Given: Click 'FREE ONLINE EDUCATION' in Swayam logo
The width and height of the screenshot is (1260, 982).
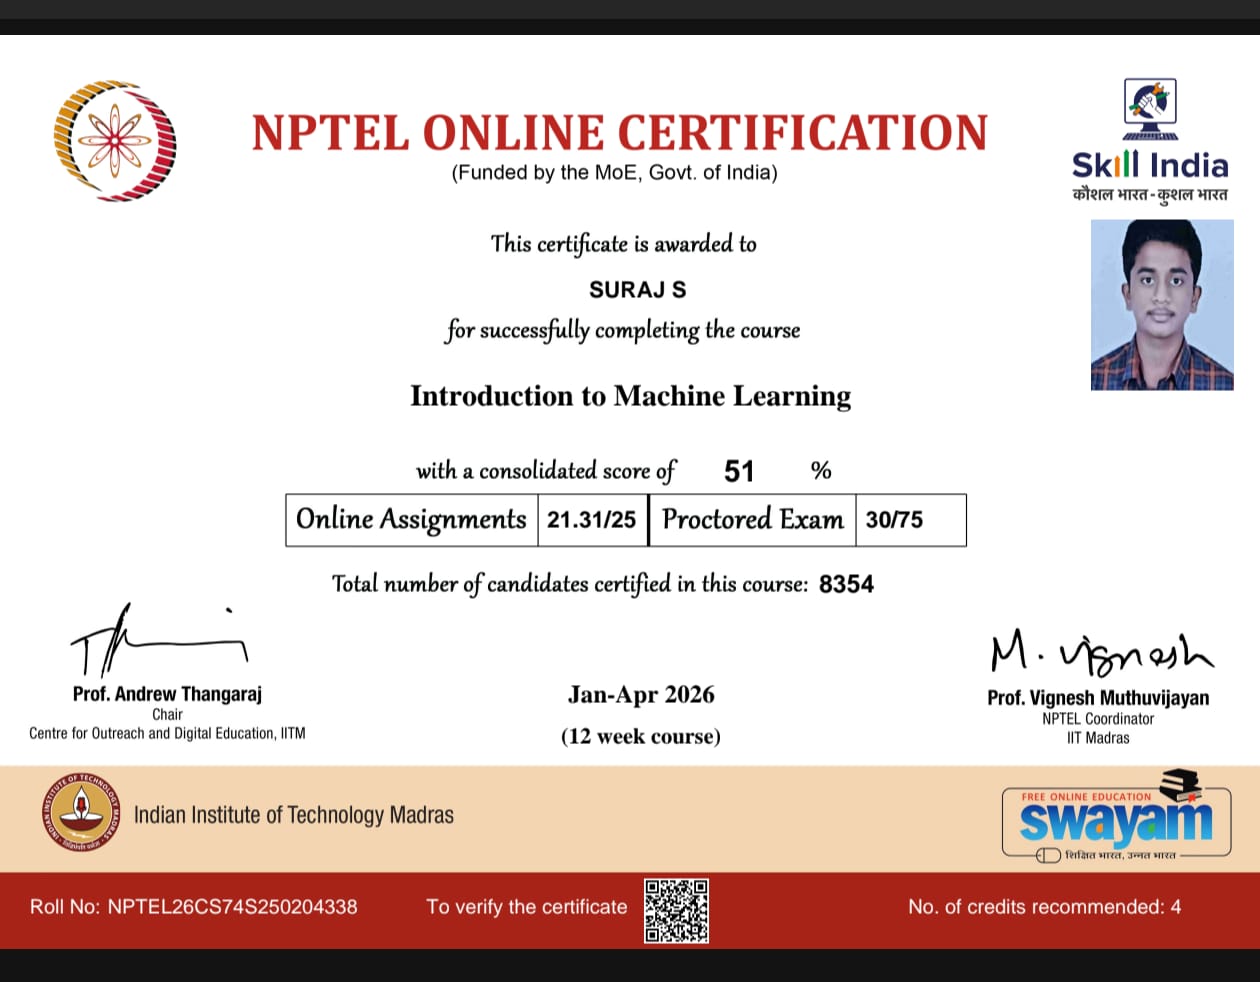Looking at the screenshot, I should pyautogui.click(x=1086, y=797).
